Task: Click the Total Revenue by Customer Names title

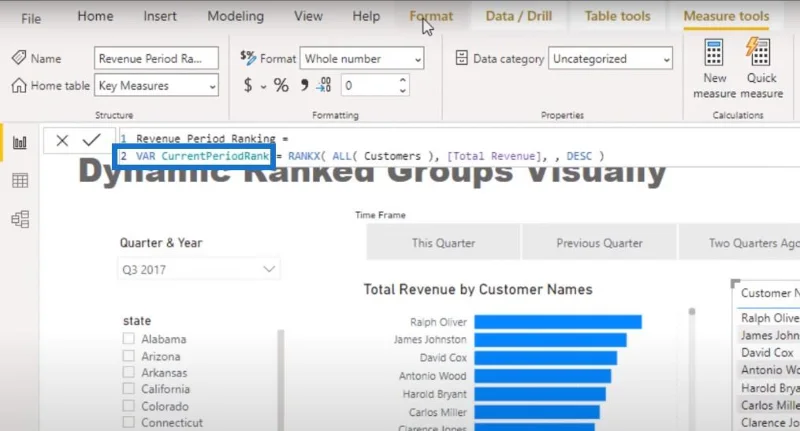Action: (478, 289)
